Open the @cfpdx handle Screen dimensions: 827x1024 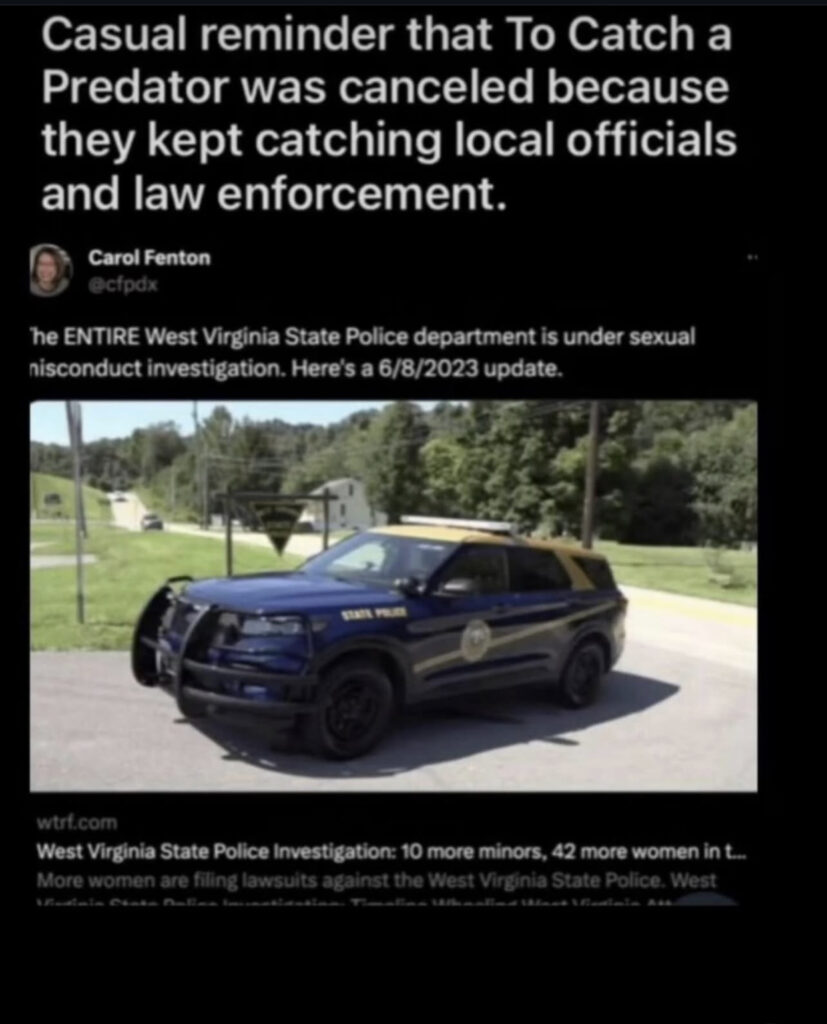[x=123, y=285]
